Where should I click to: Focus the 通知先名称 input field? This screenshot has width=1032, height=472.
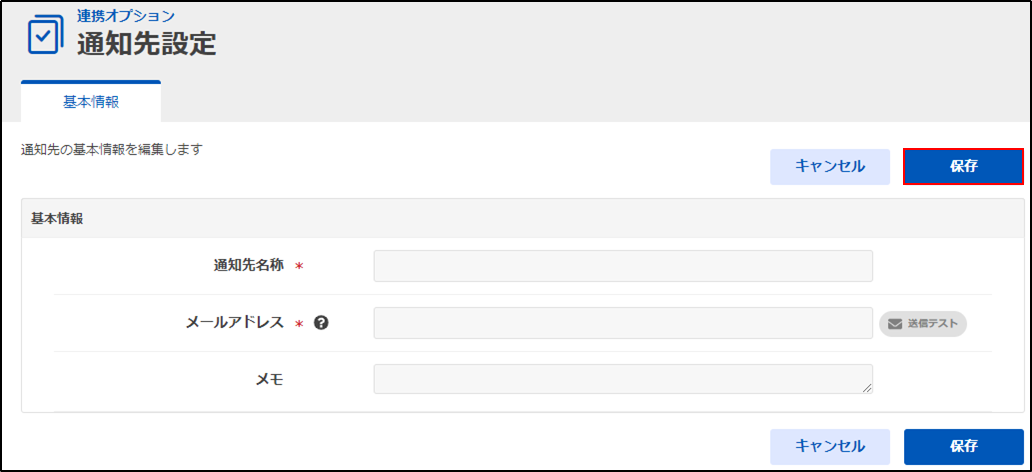tap(623, 266)
